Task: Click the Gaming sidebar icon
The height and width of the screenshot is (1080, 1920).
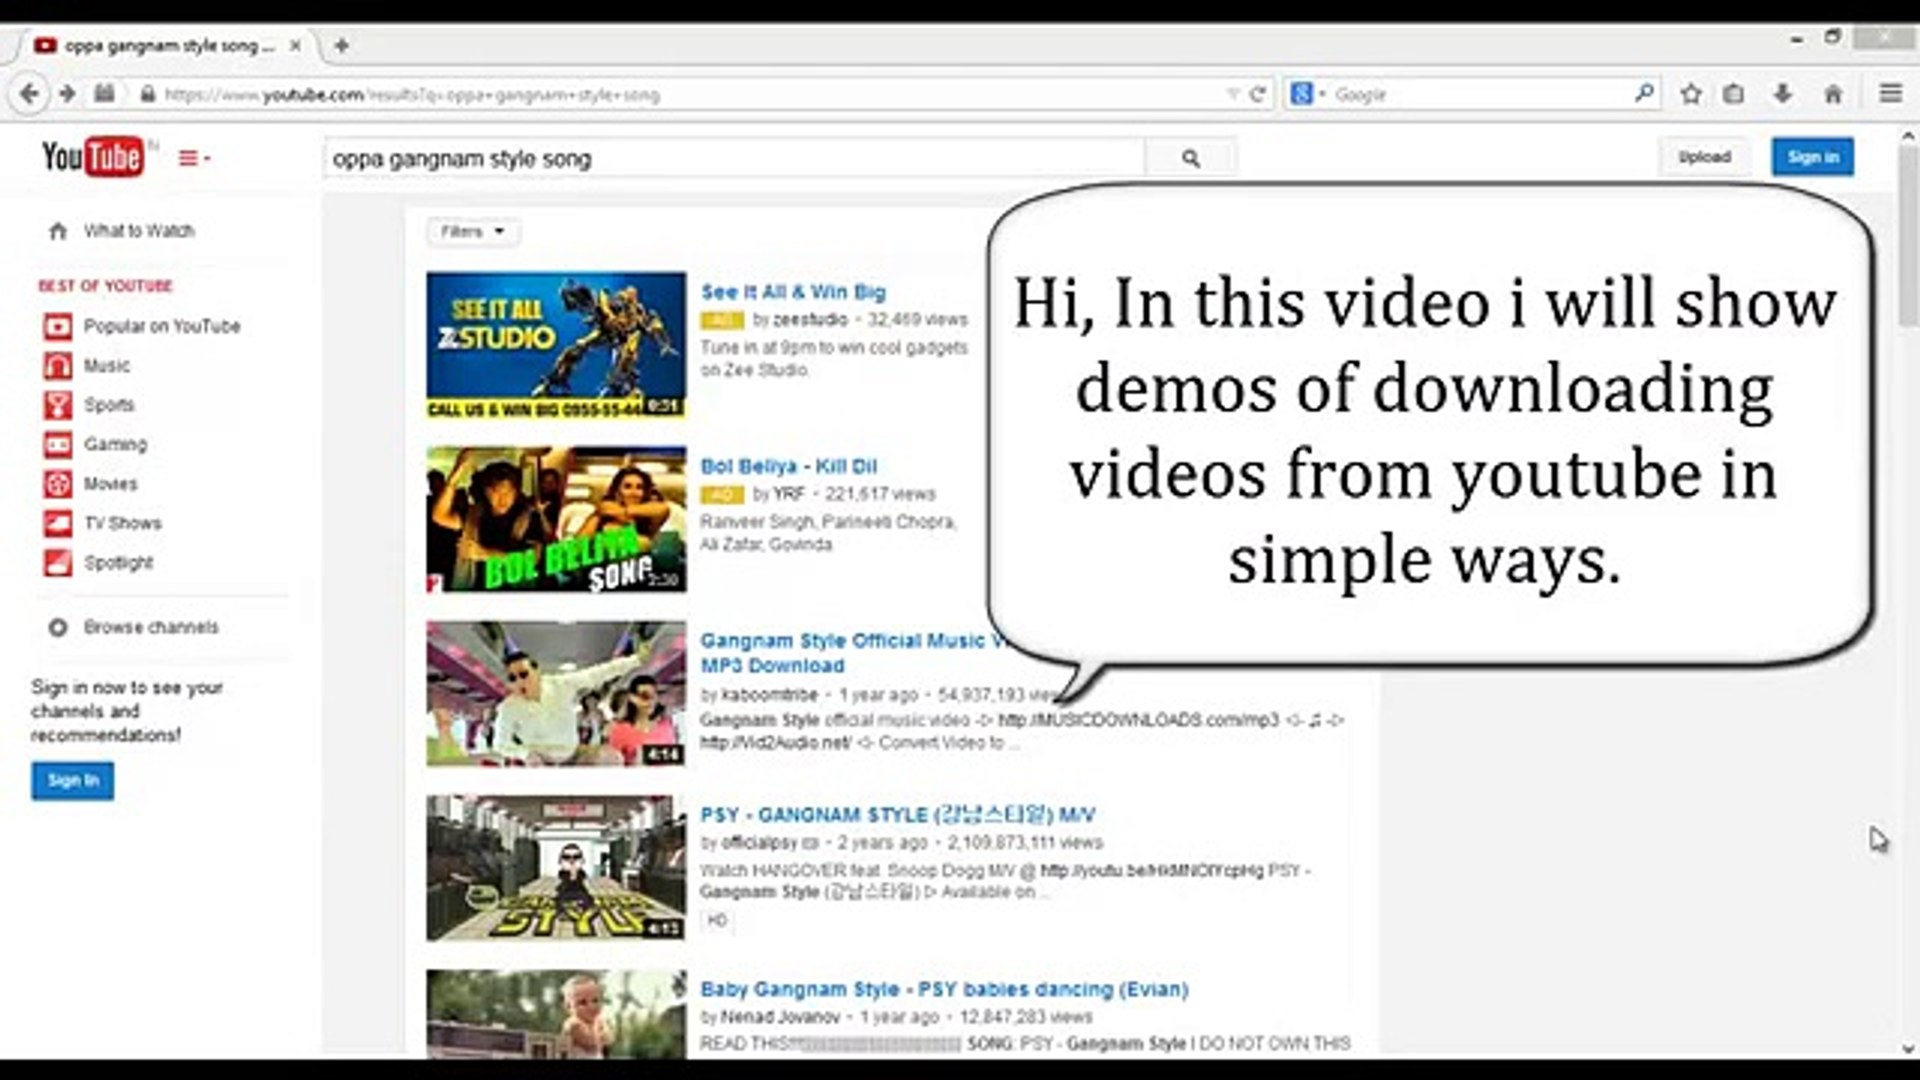Action: 59,444
